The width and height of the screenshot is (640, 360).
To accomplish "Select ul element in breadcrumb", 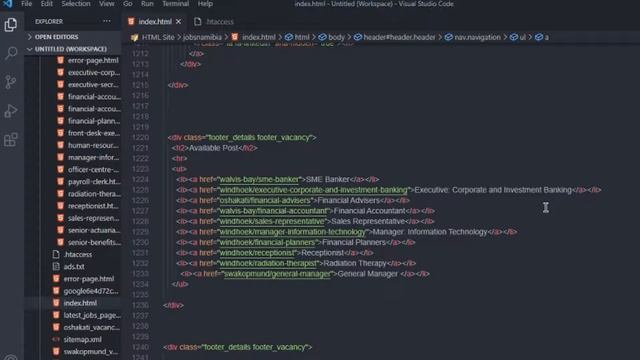I will 522,37.
